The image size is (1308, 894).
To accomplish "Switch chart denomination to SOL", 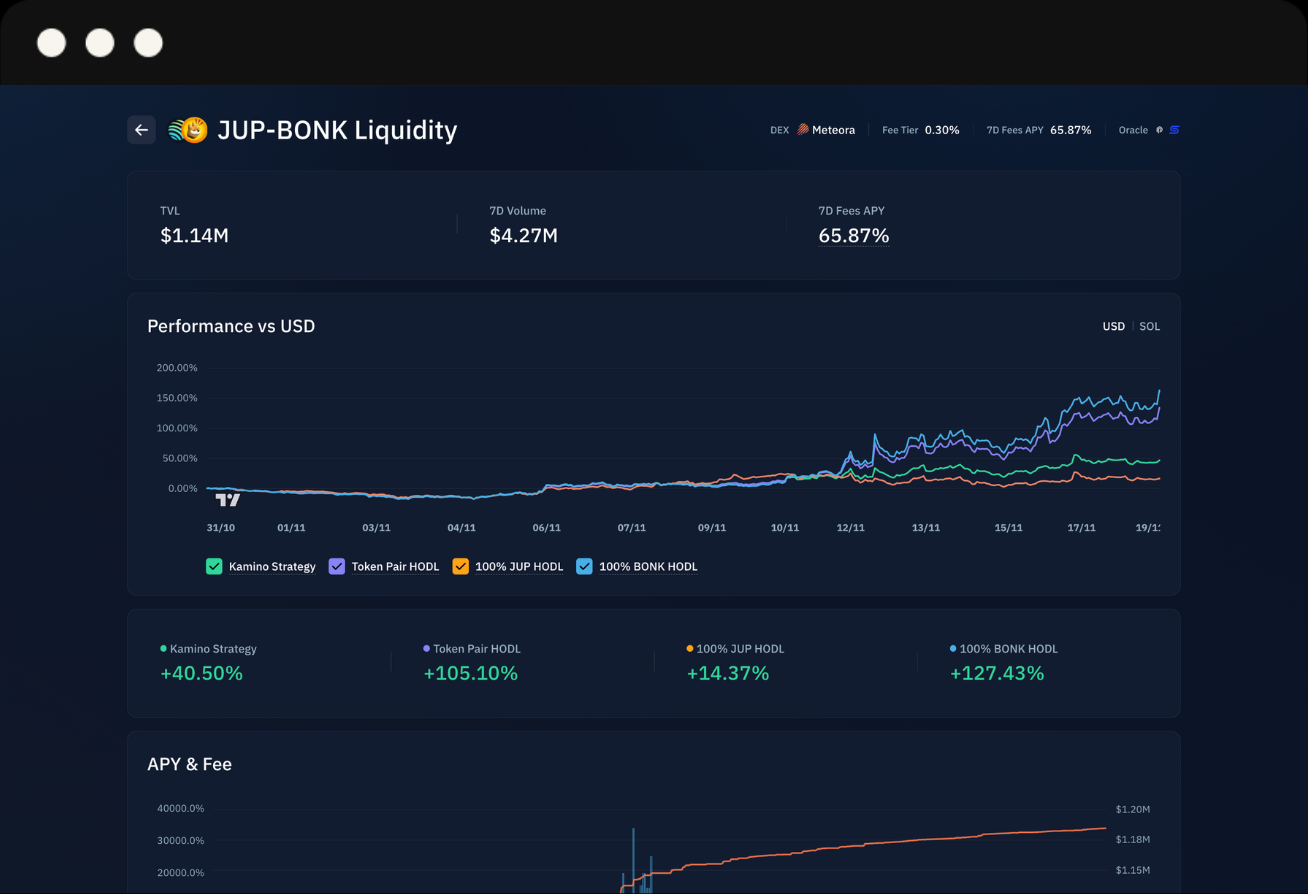I will [x=1150, y=327].
